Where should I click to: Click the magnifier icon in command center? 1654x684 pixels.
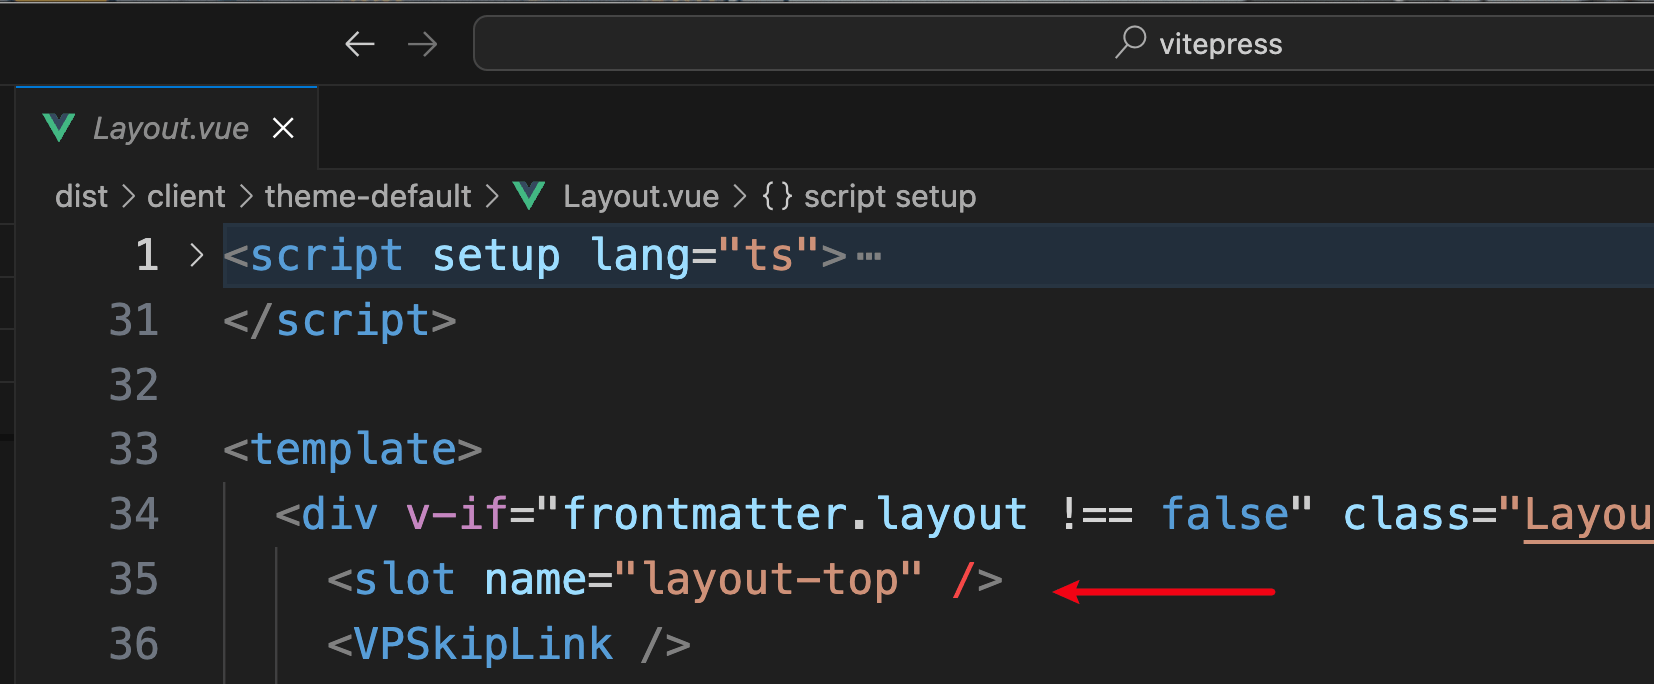pos(1130,42)
